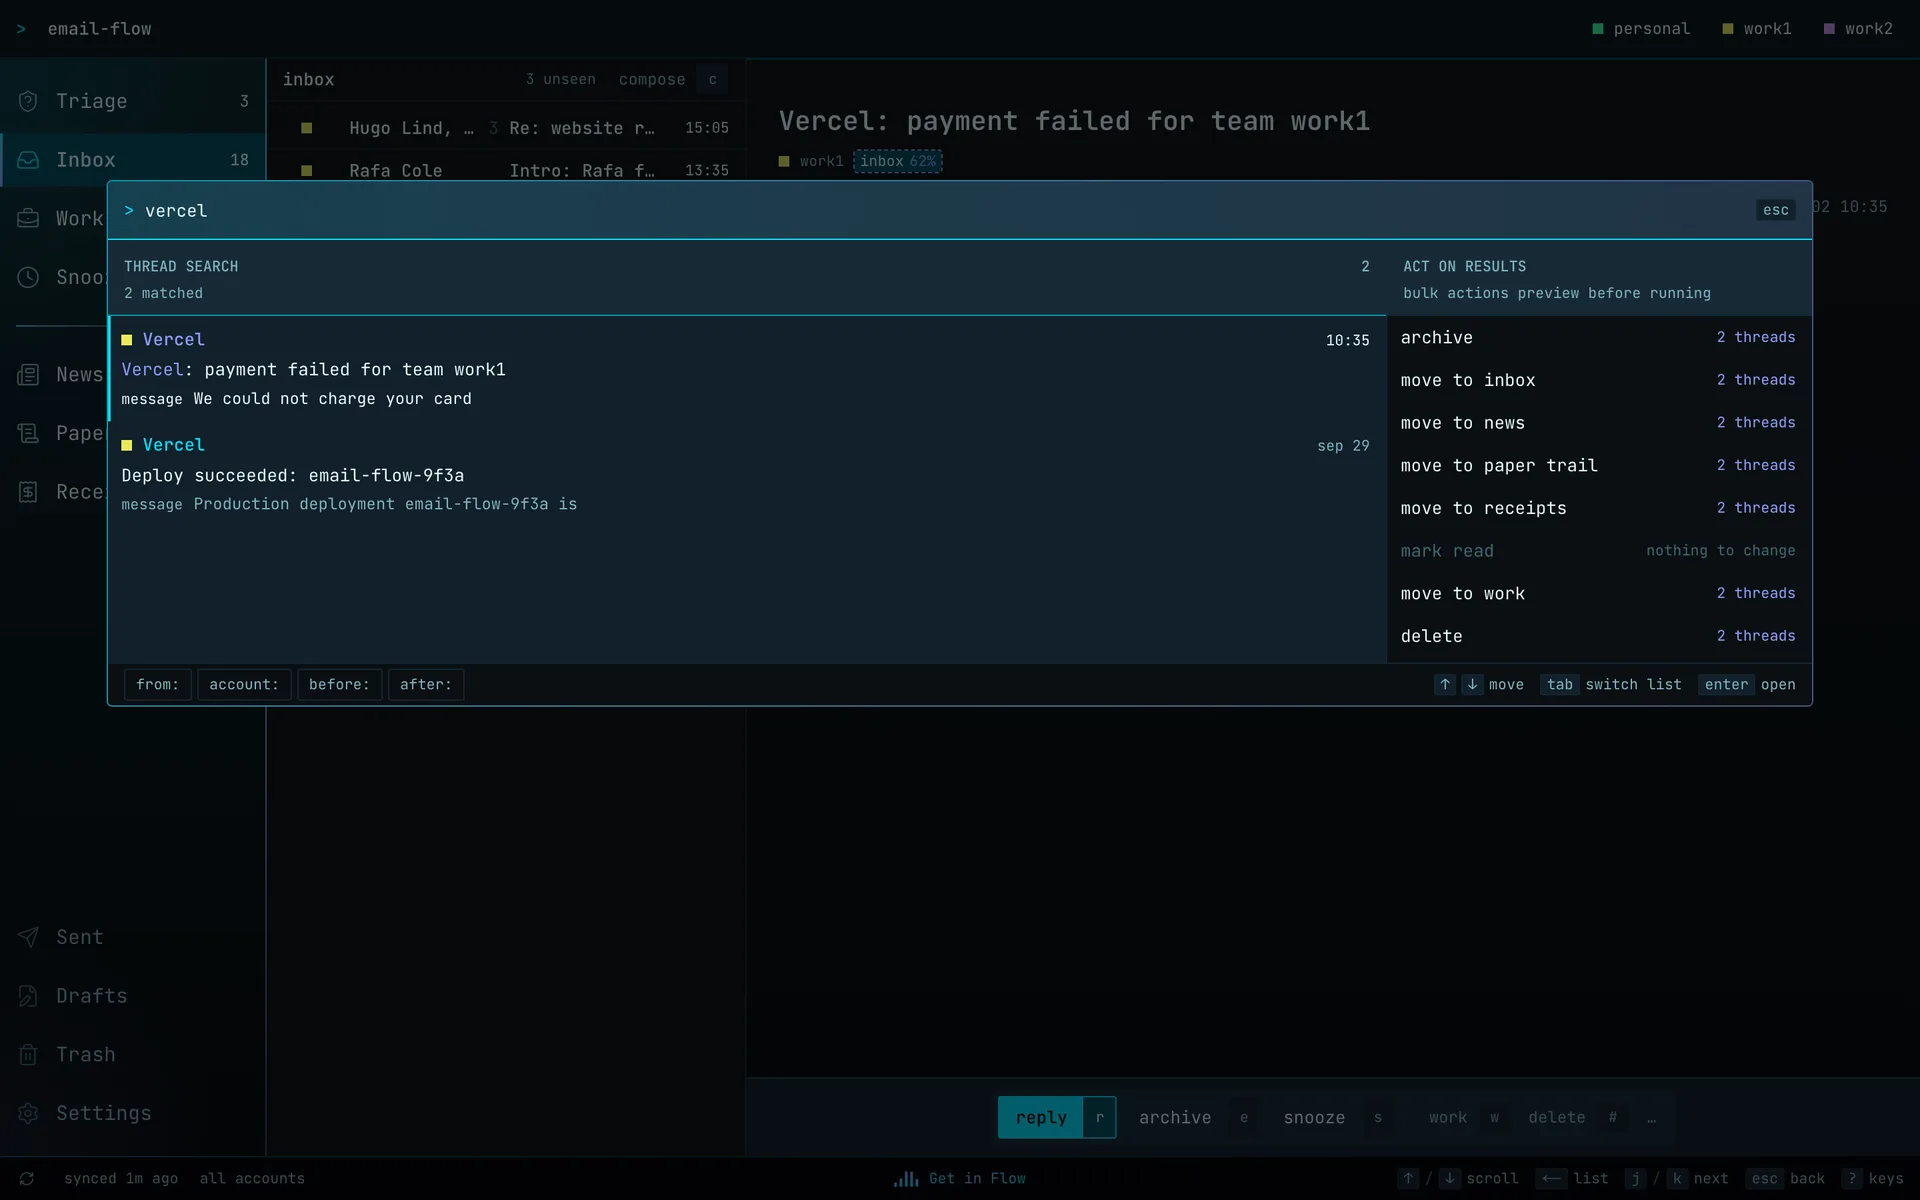1920x1200 pixels.
Task: Toggle the work2 account filter
Action: point(1858,29)
